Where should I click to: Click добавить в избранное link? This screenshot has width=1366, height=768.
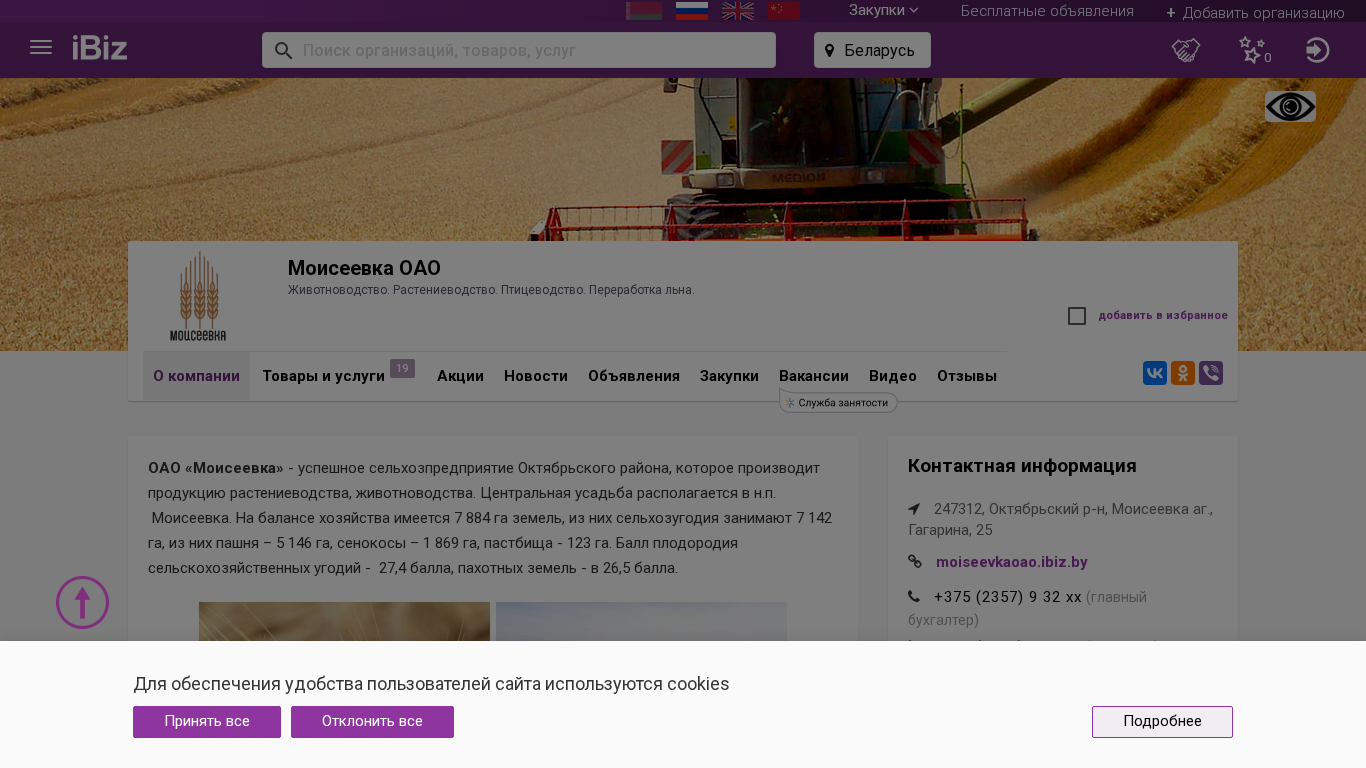[x=1163, y=316]
